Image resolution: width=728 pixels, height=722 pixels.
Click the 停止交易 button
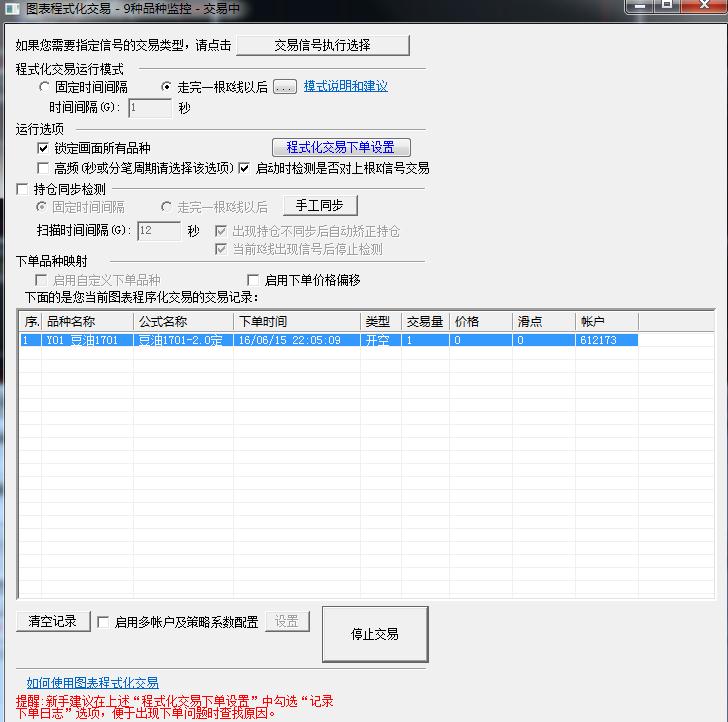click(375, 634)
